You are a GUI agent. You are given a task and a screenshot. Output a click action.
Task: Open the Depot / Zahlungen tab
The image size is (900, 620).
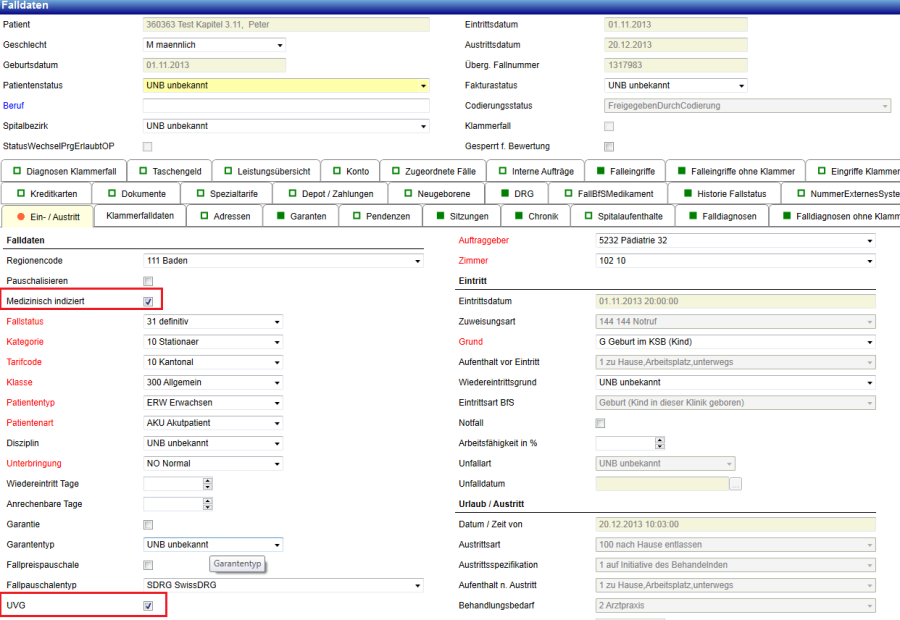(330, 193)
